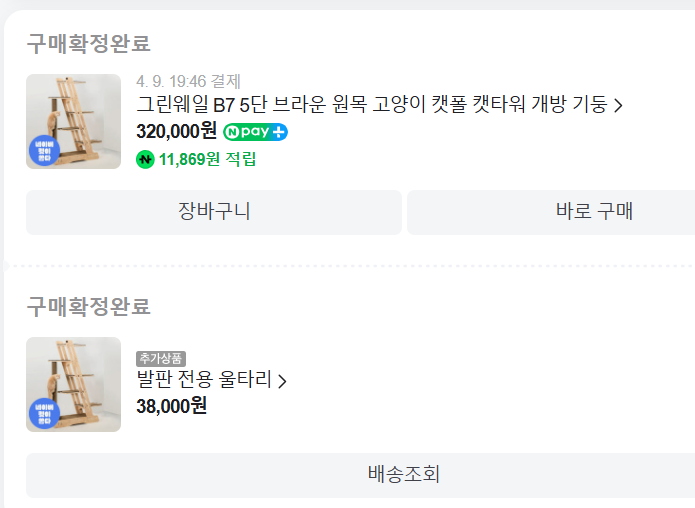Click blue badge on 발판 전용 울타리 thumbnail
This screenshot has height=508, width=695.
point(45,414)
